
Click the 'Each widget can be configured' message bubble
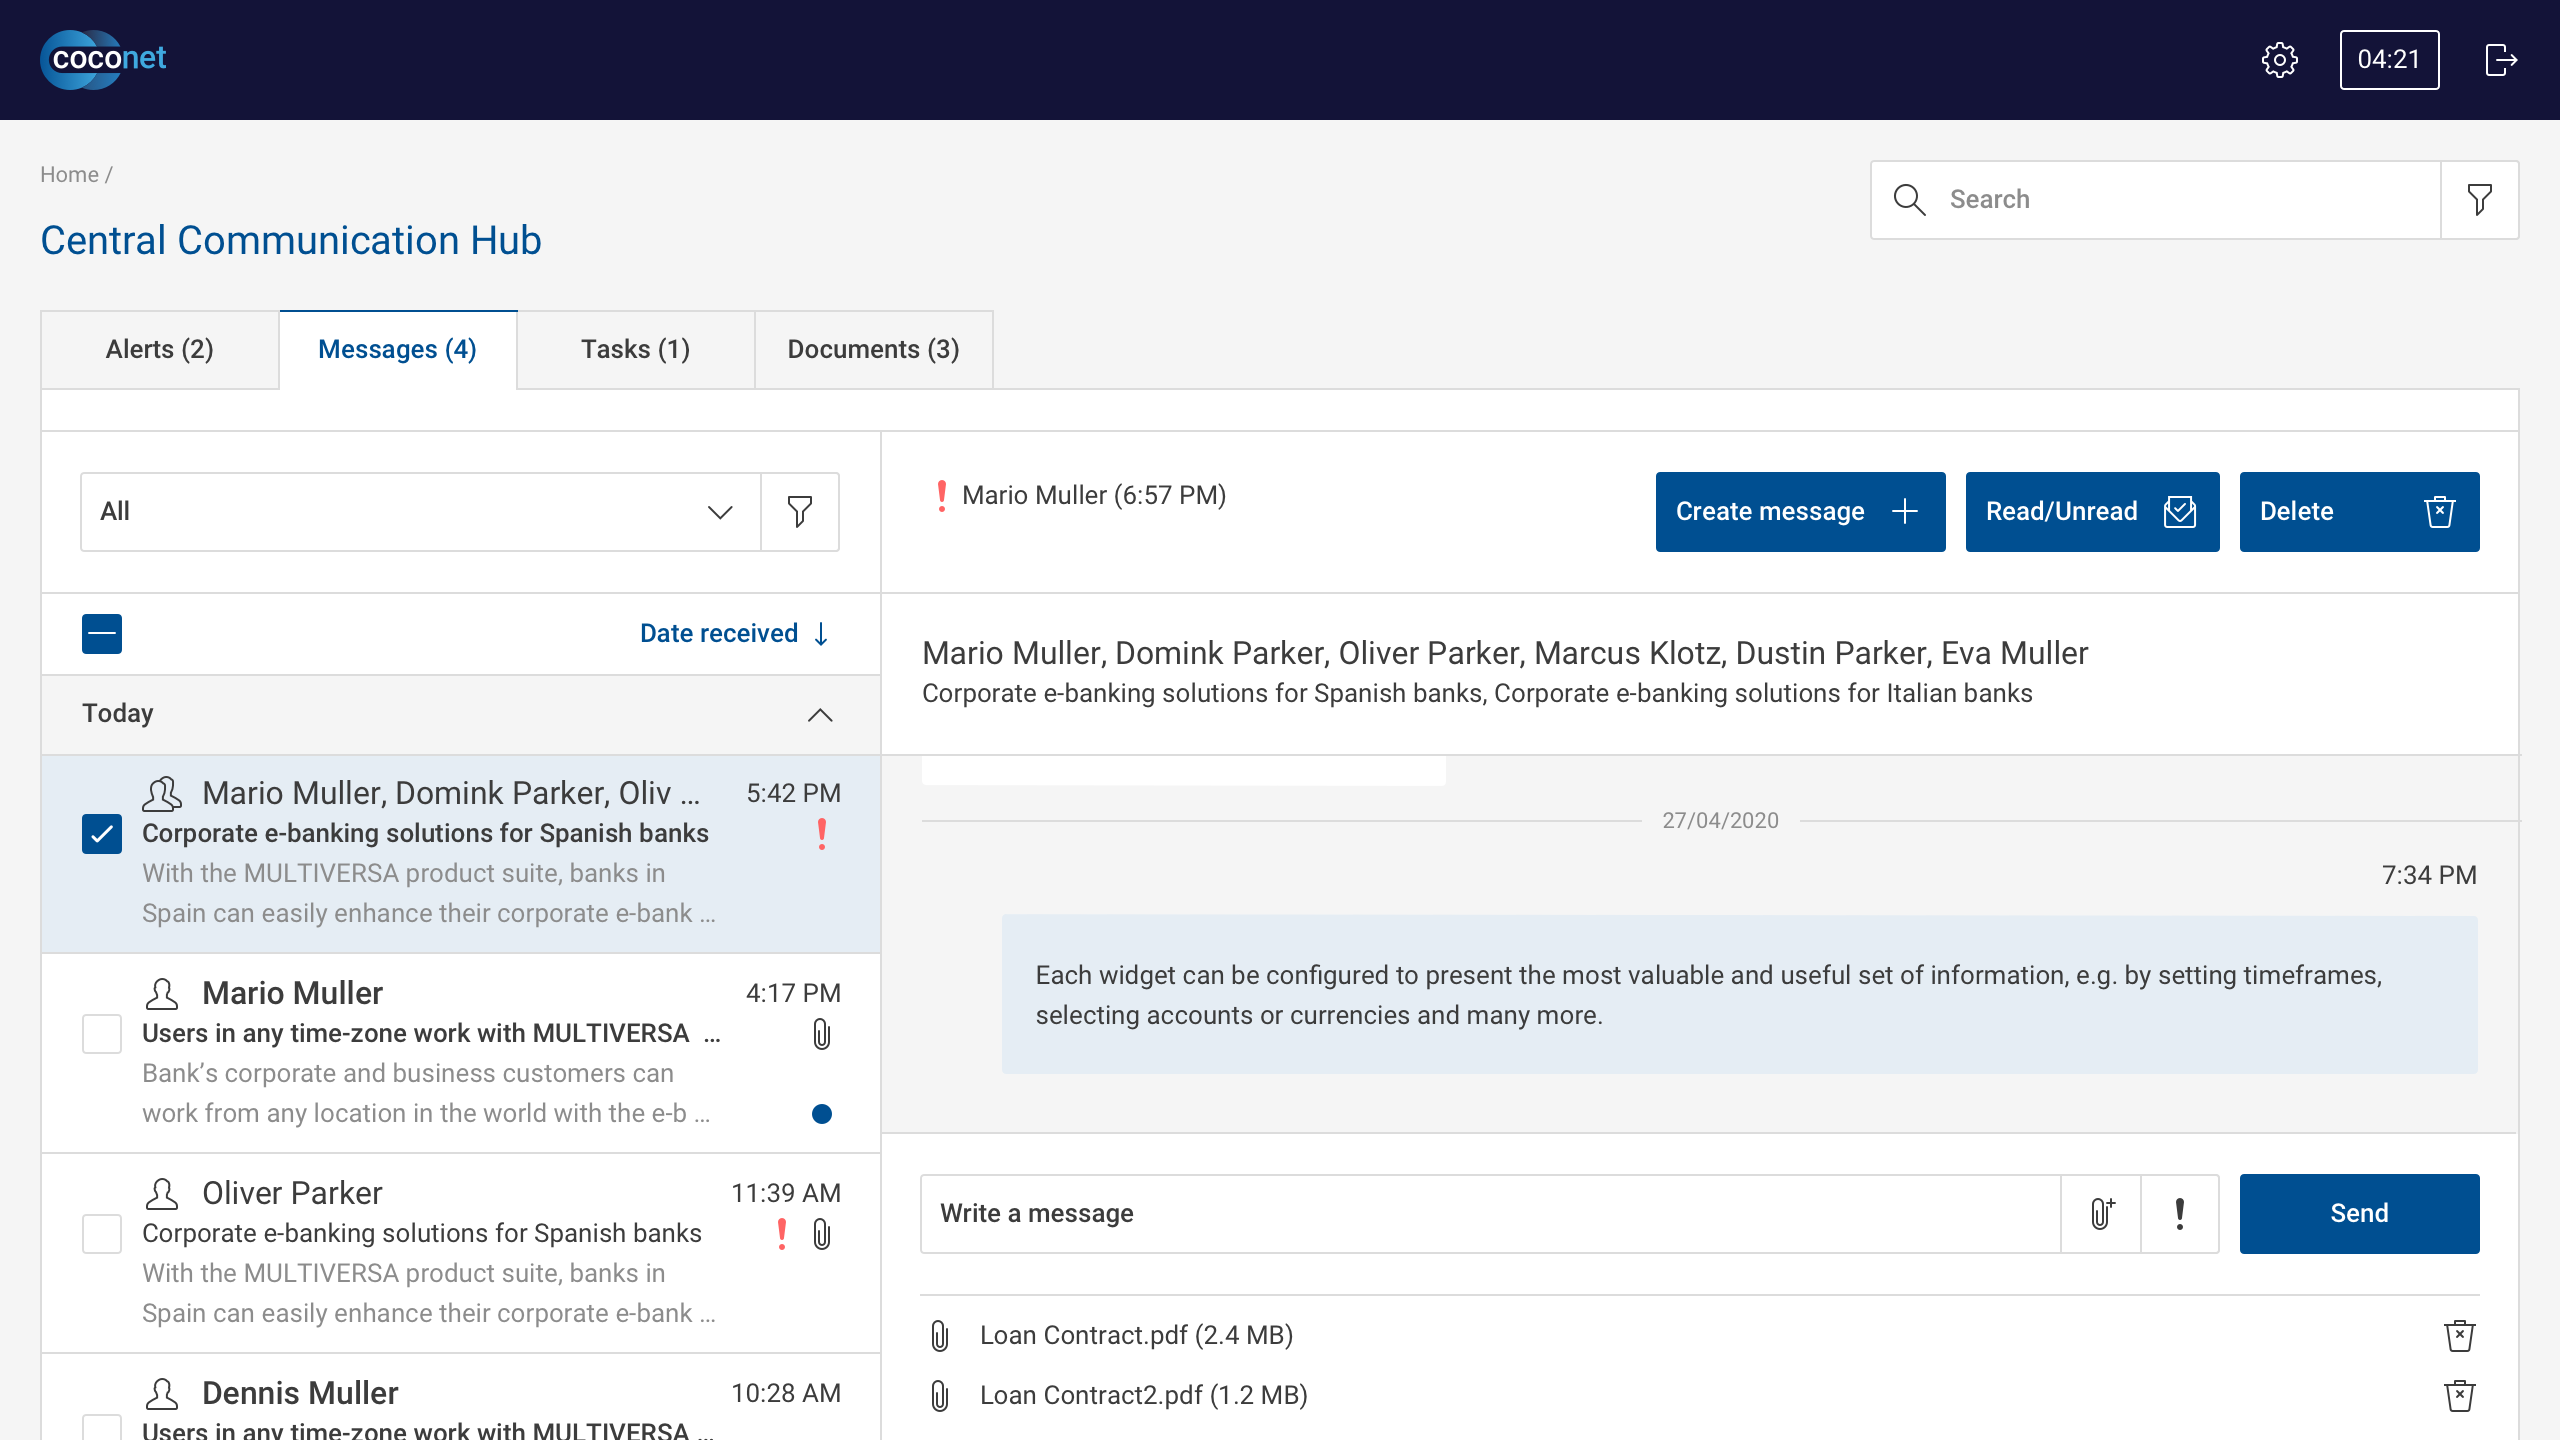pos(1740,995)
